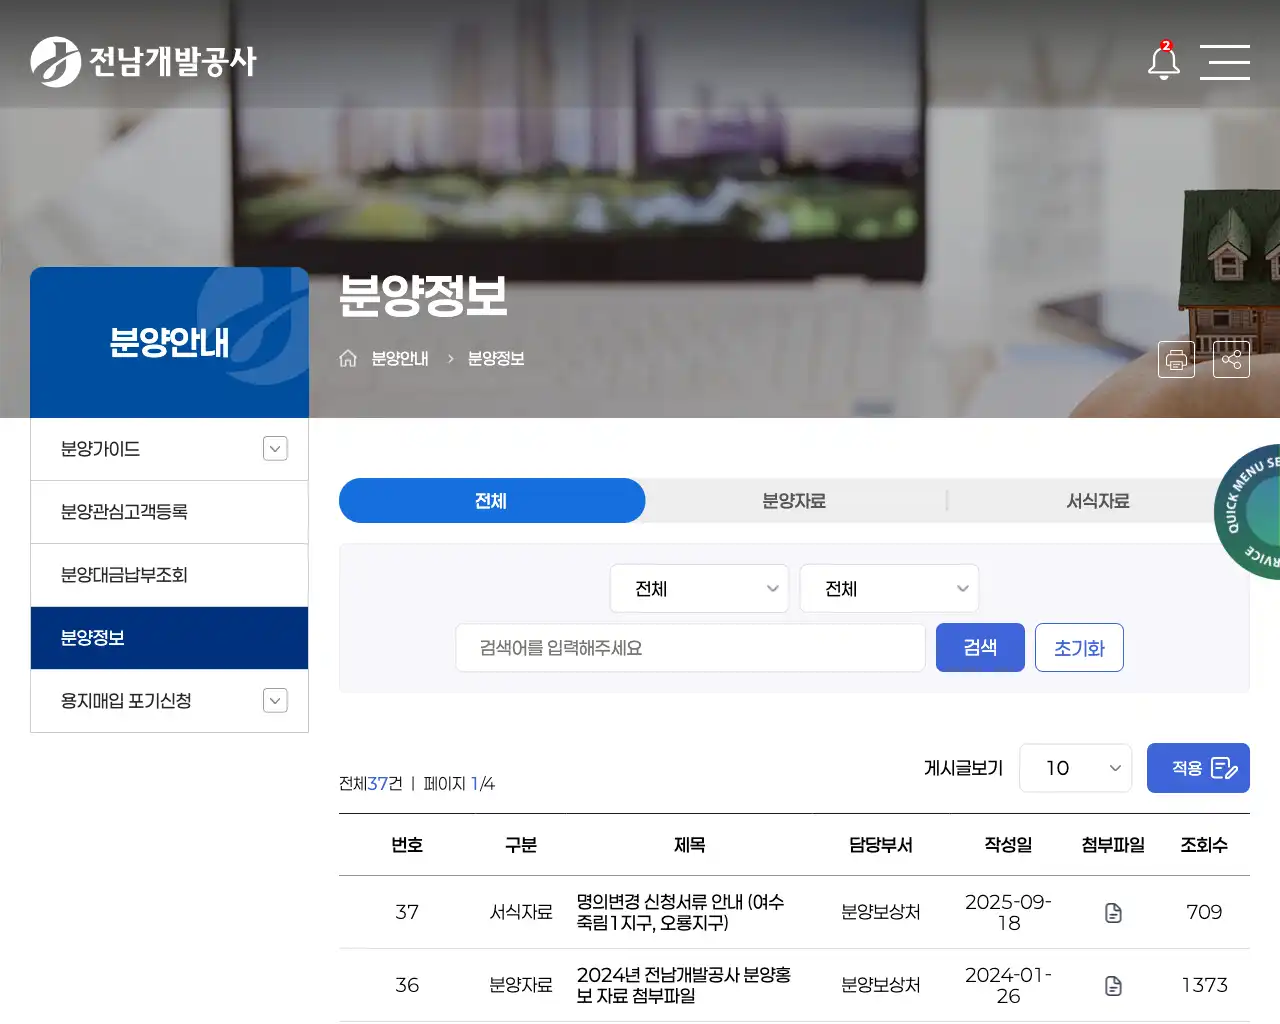Click the view count 709 cell

tap(1204, 912)
